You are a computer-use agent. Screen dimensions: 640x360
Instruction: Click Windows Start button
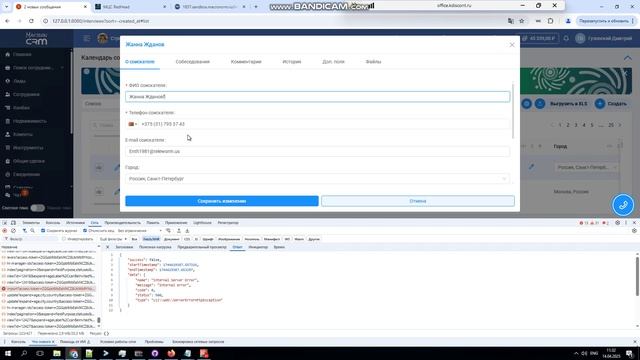pyautogui.click(x=7, y=353)
